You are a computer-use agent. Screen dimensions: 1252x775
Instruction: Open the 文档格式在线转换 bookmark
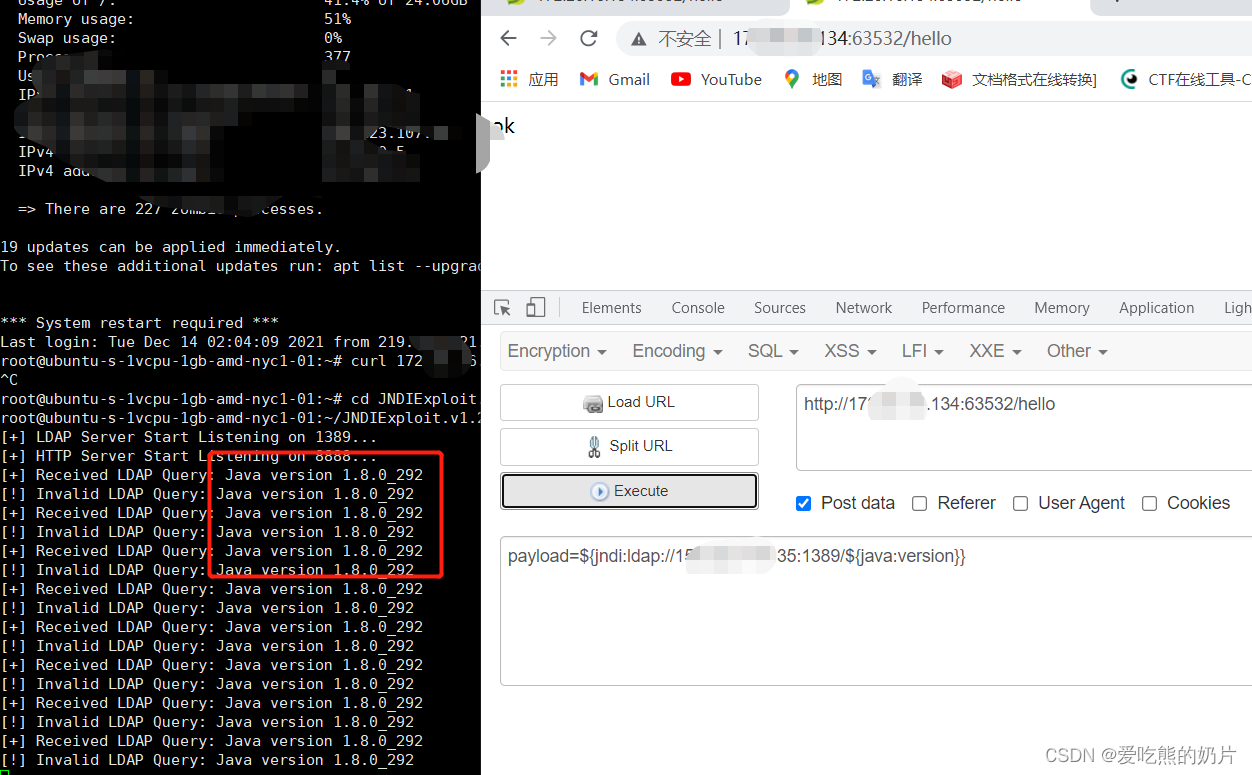1019,79
